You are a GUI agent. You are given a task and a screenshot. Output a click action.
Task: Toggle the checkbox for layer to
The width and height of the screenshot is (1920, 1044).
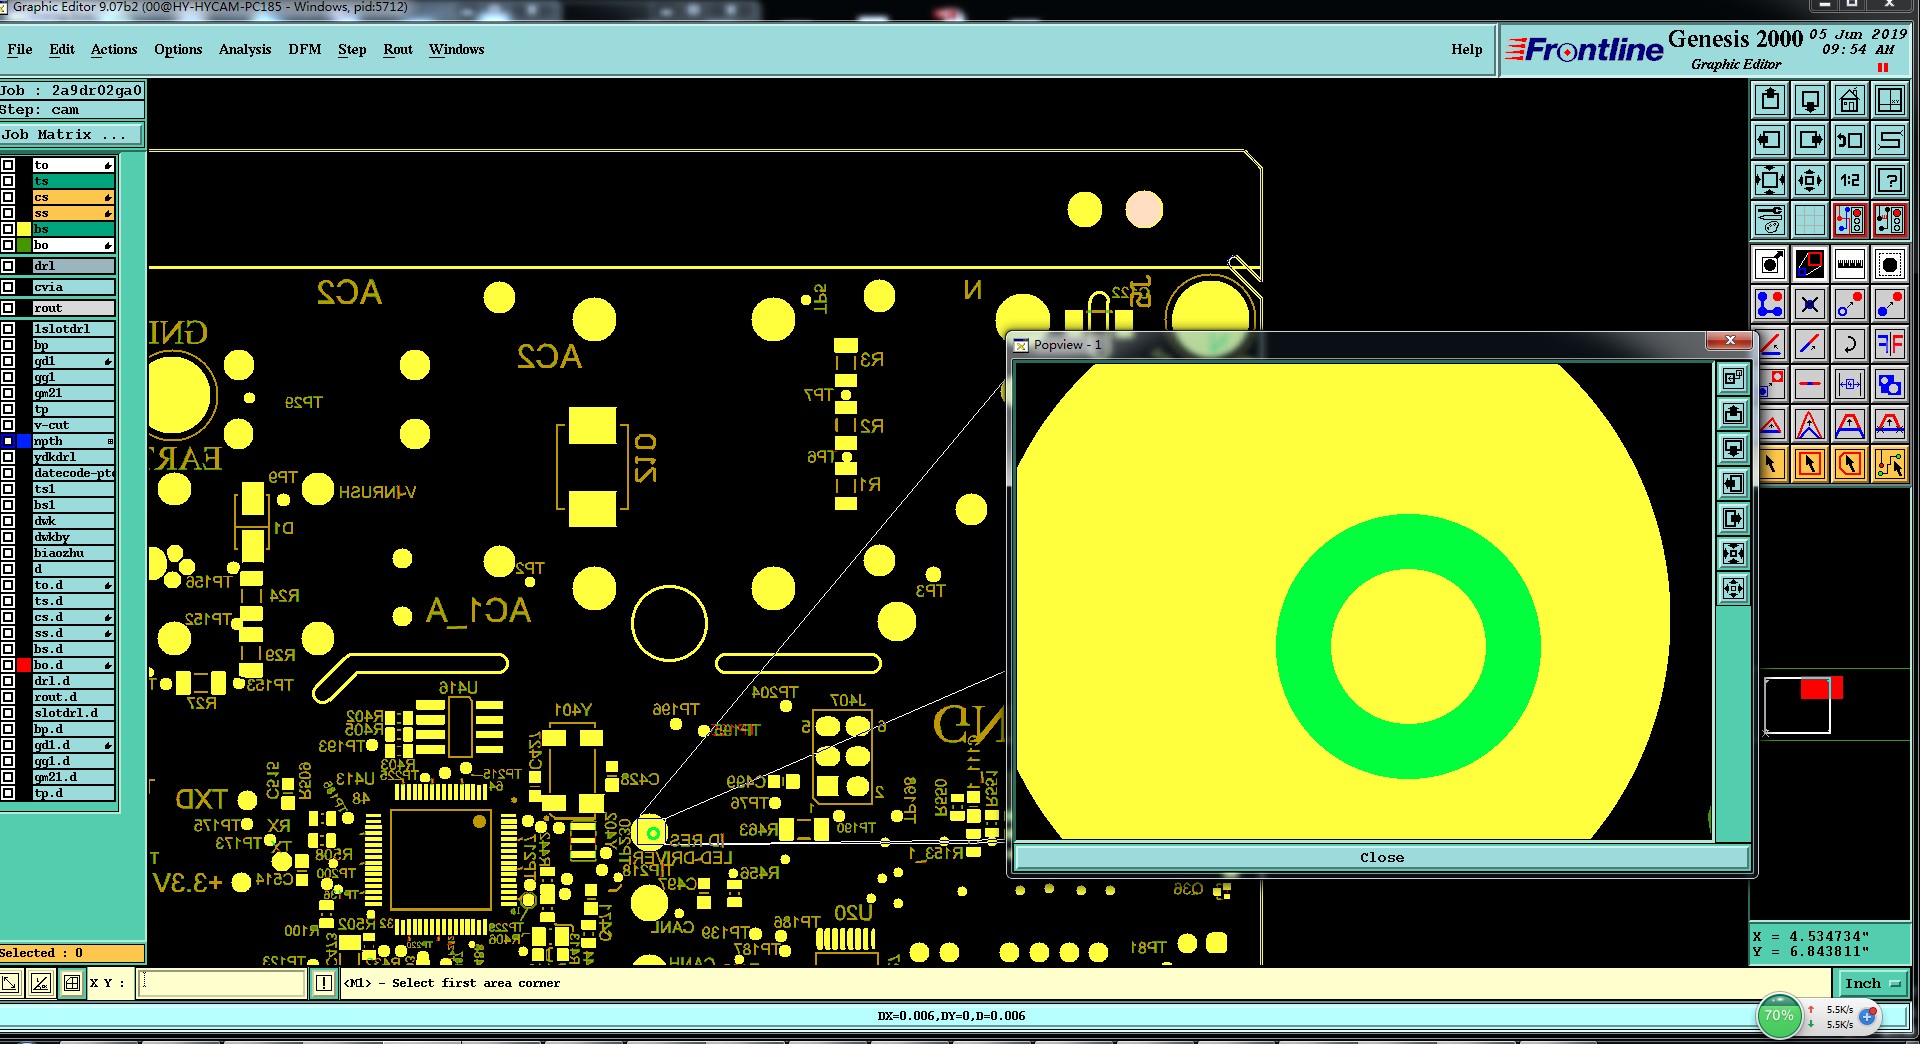8,165
